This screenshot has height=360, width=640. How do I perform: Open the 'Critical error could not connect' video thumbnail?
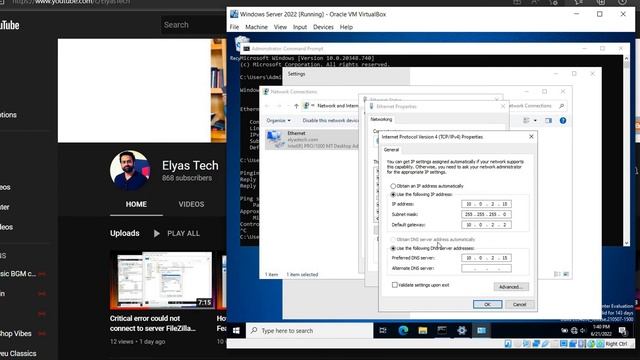coord(162,280)
